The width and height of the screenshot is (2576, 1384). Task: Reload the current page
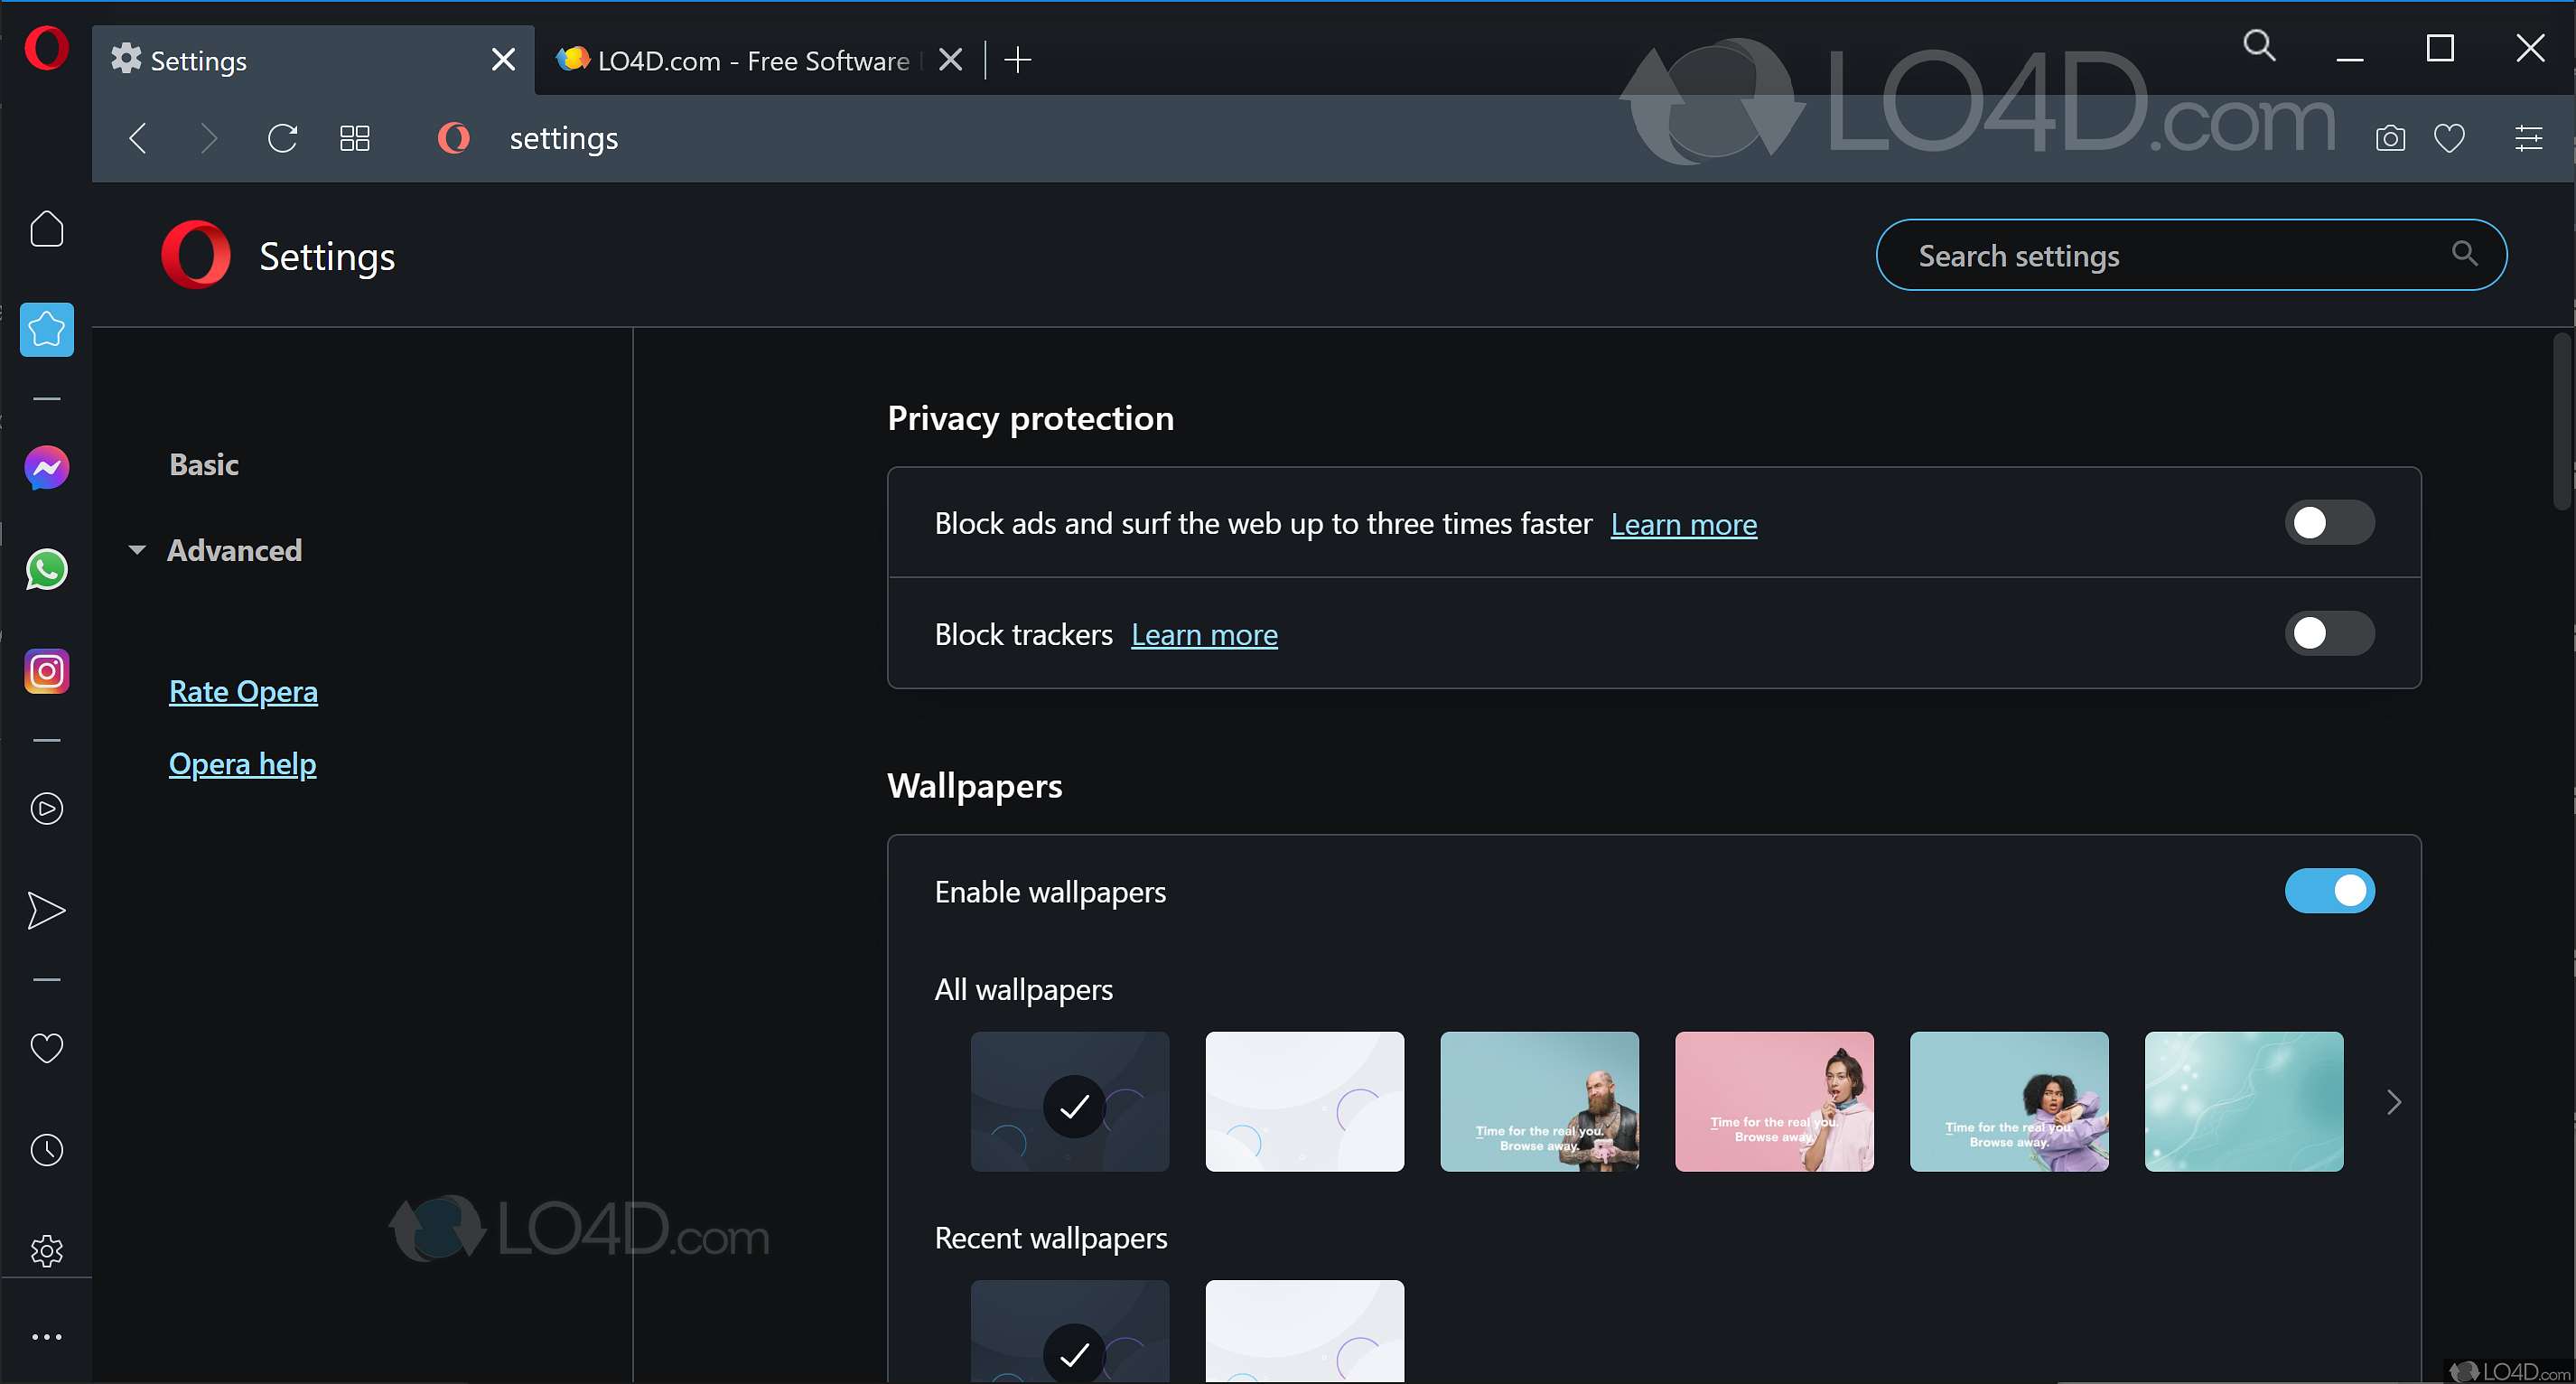click(x=282, y=138)
